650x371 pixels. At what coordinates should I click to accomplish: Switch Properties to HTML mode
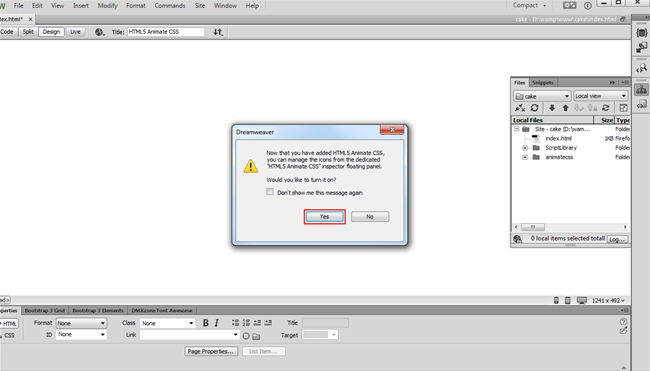(x=9, y=324)
